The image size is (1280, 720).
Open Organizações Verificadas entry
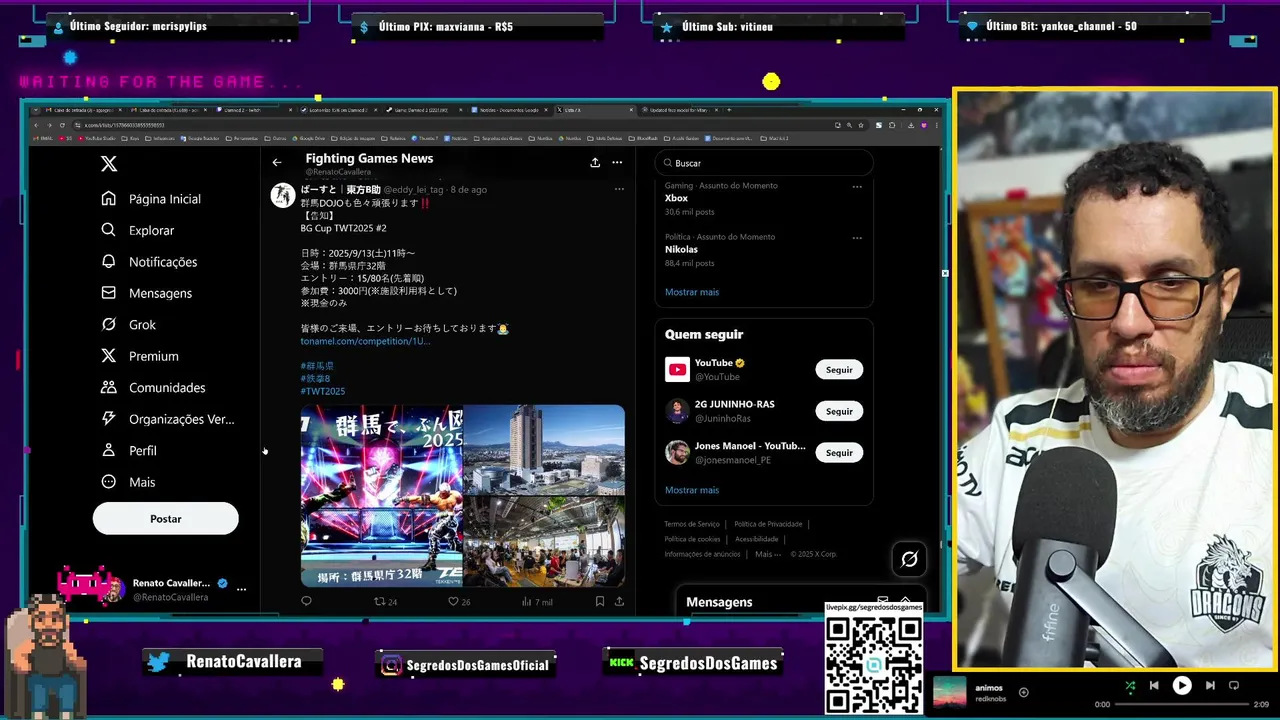click(167, 419)
